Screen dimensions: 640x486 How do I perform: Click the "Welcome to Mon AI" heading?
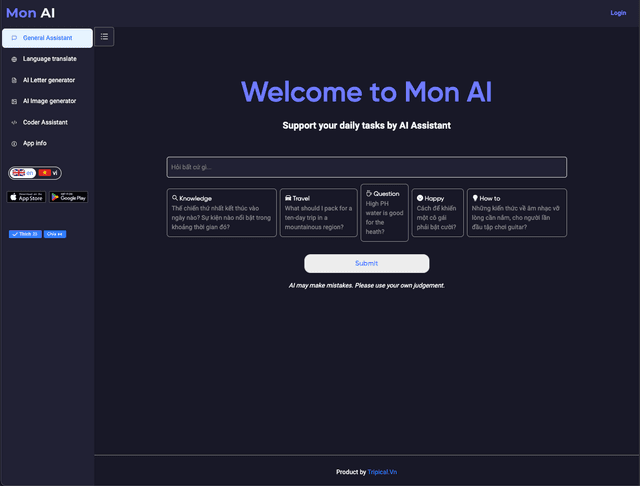[x=367, y=92]
